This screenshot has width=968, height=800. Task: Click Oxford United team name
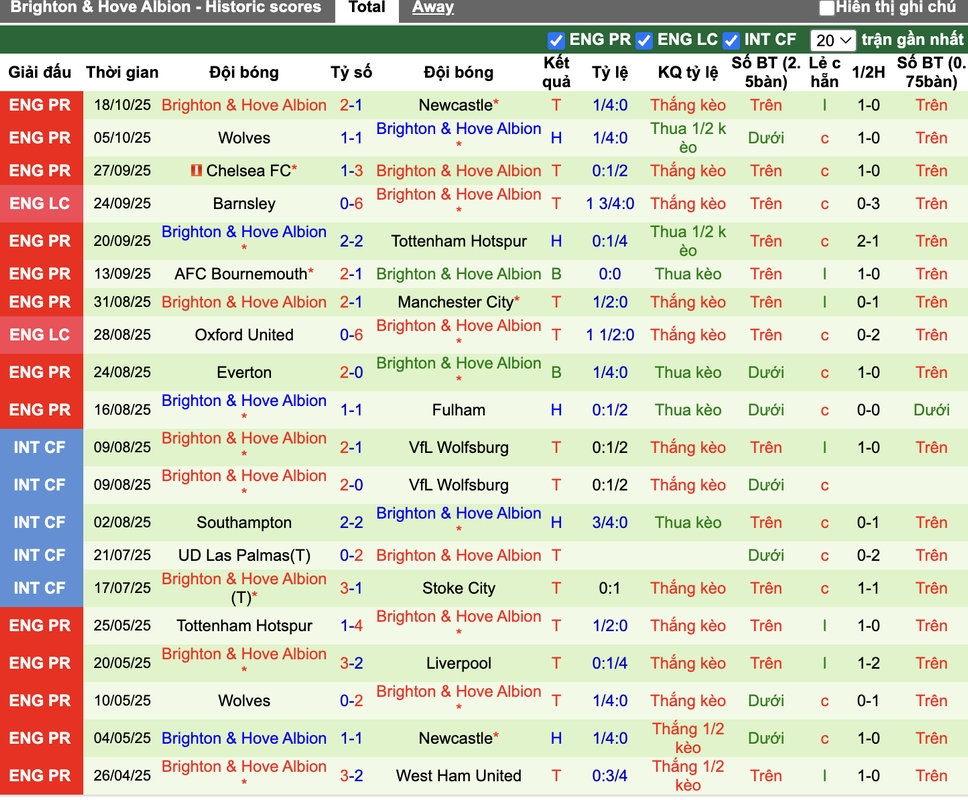point(244,335)
